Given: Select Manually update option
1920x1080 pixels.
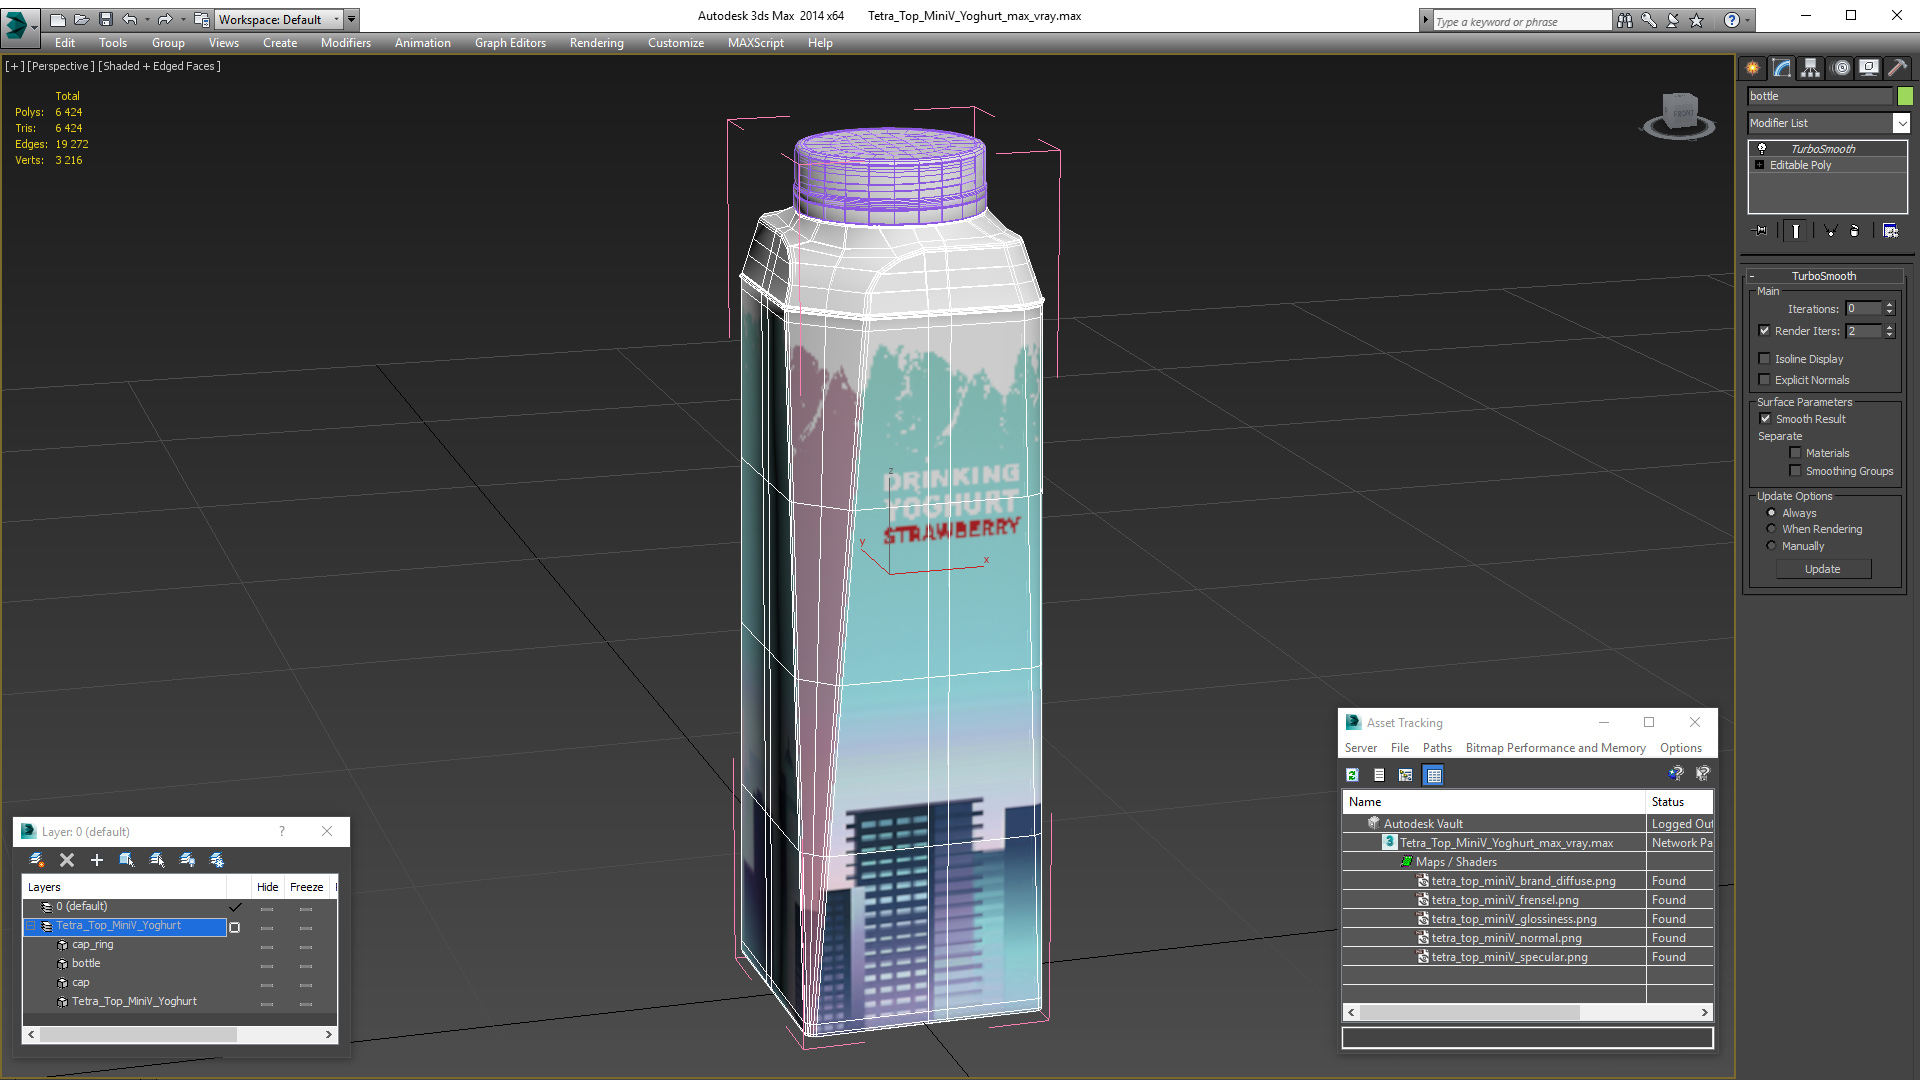Looking at the screenshot, I should click(1772, 546).
